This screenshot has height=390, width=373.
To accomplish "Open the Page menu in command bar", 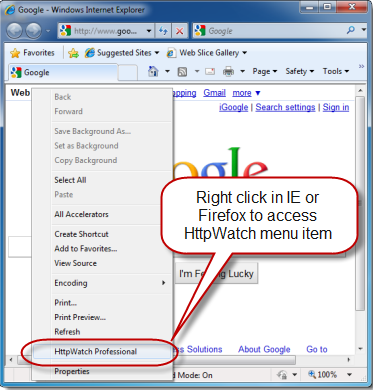I will pyautogui.click(x=265, y=71).
